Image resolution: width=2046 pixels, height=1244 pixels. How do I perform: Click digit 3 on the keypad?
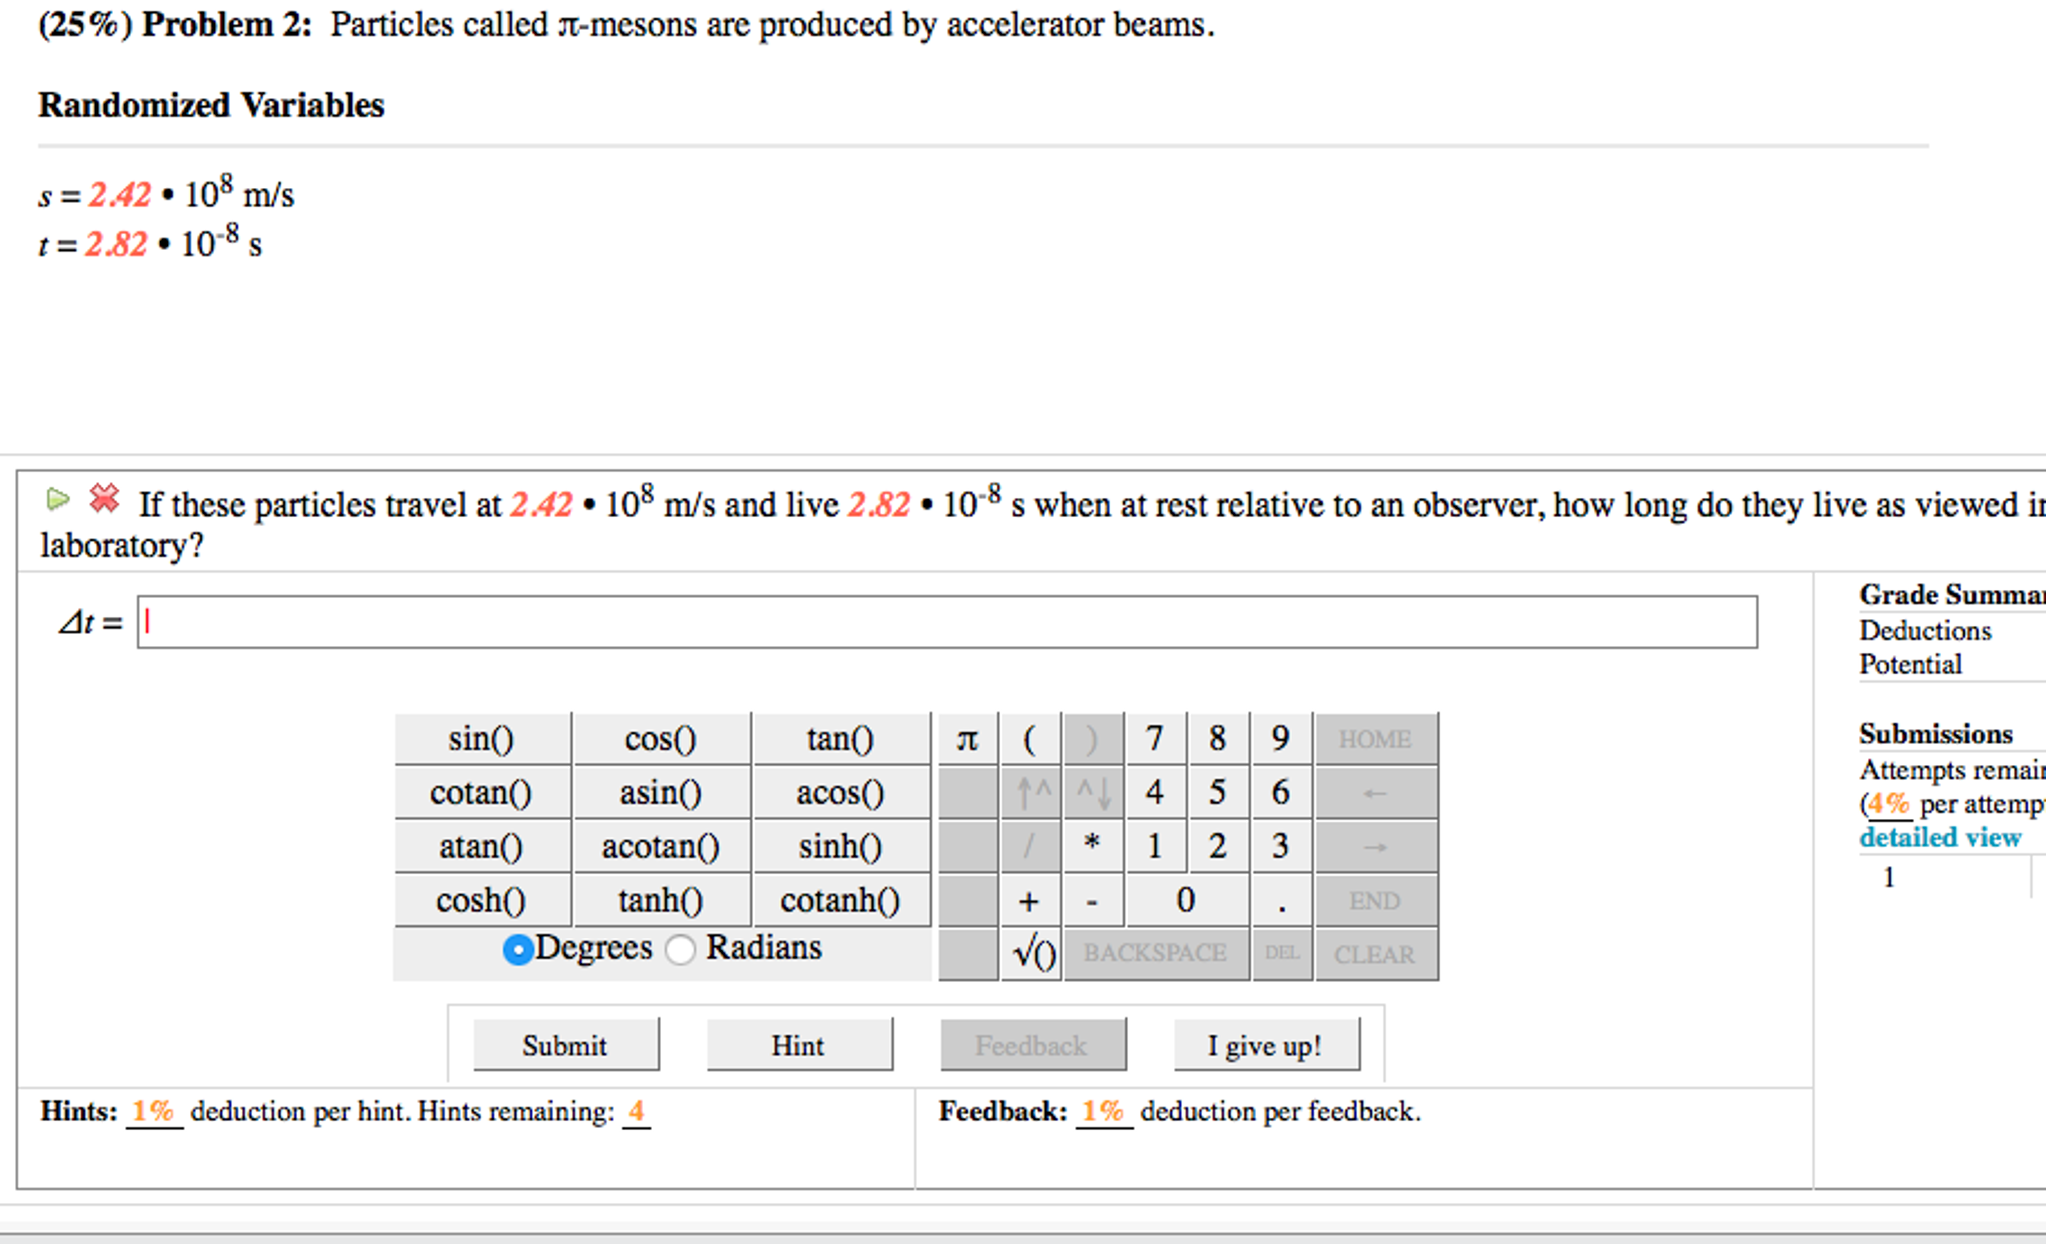coord(1282,847)
